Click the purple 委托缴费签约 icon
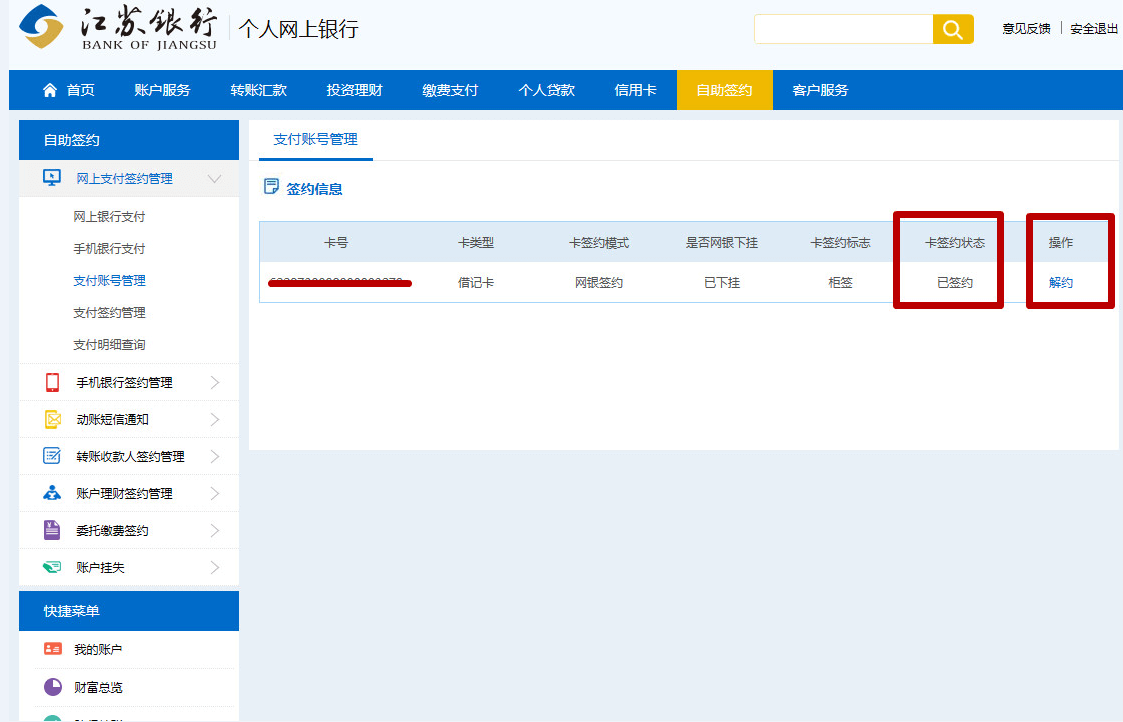Viewport: 1123px width, 722px height. tap(52, 530)
